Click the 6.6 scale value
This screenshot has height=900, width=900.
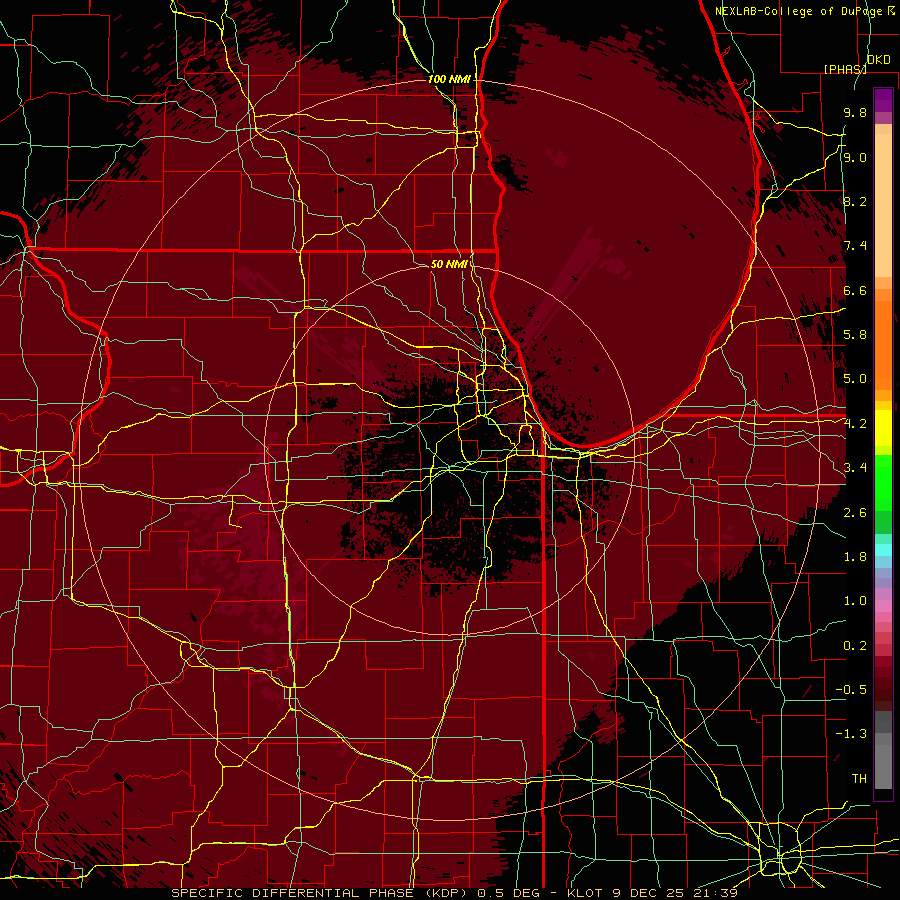[855, 290]
